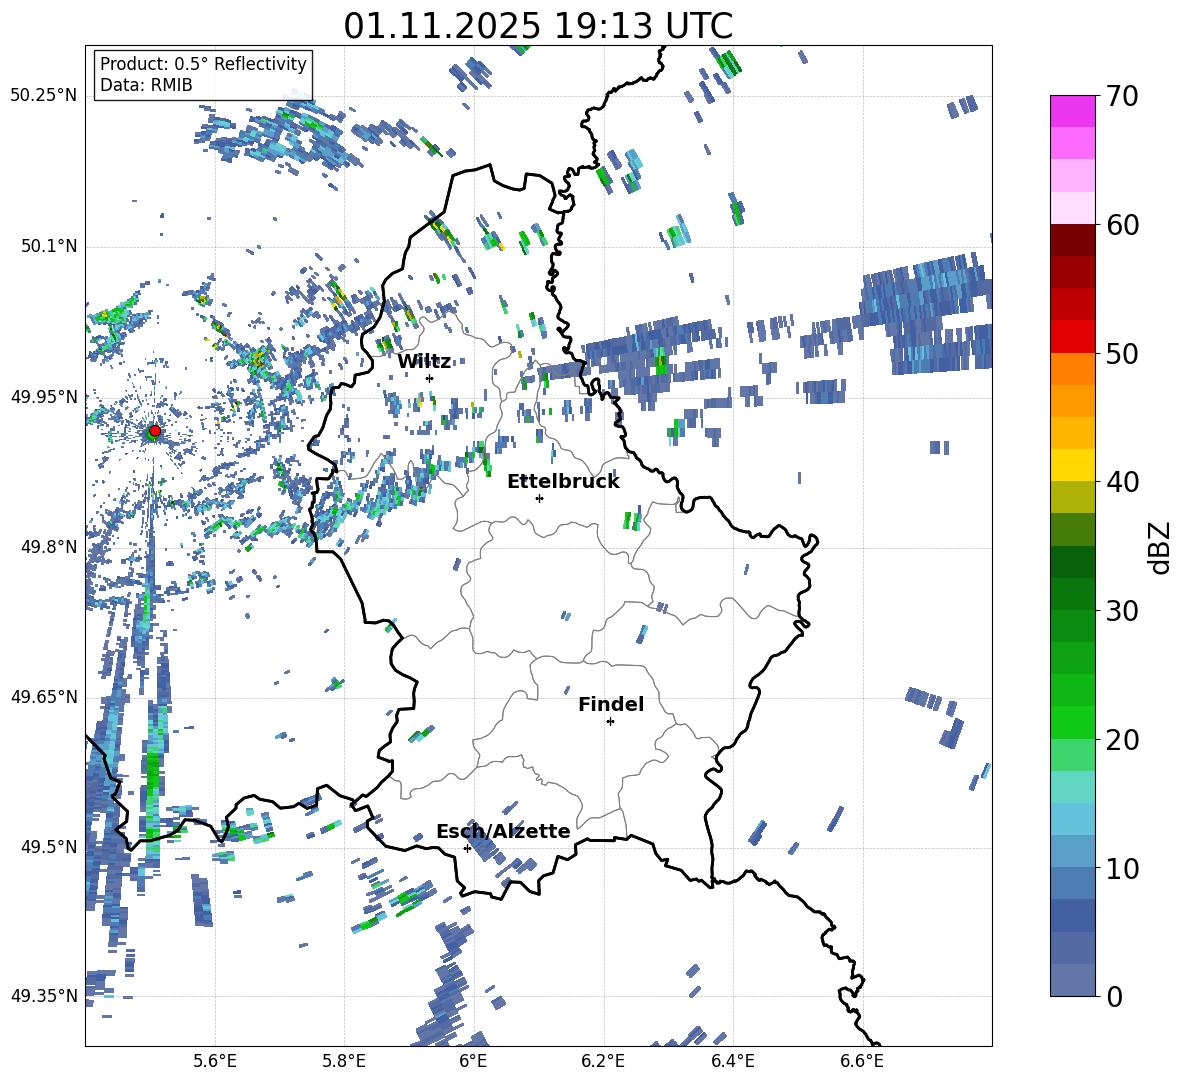Select the Findel station label
The height and width of the screenshot is (1081, 1184).
611,704
